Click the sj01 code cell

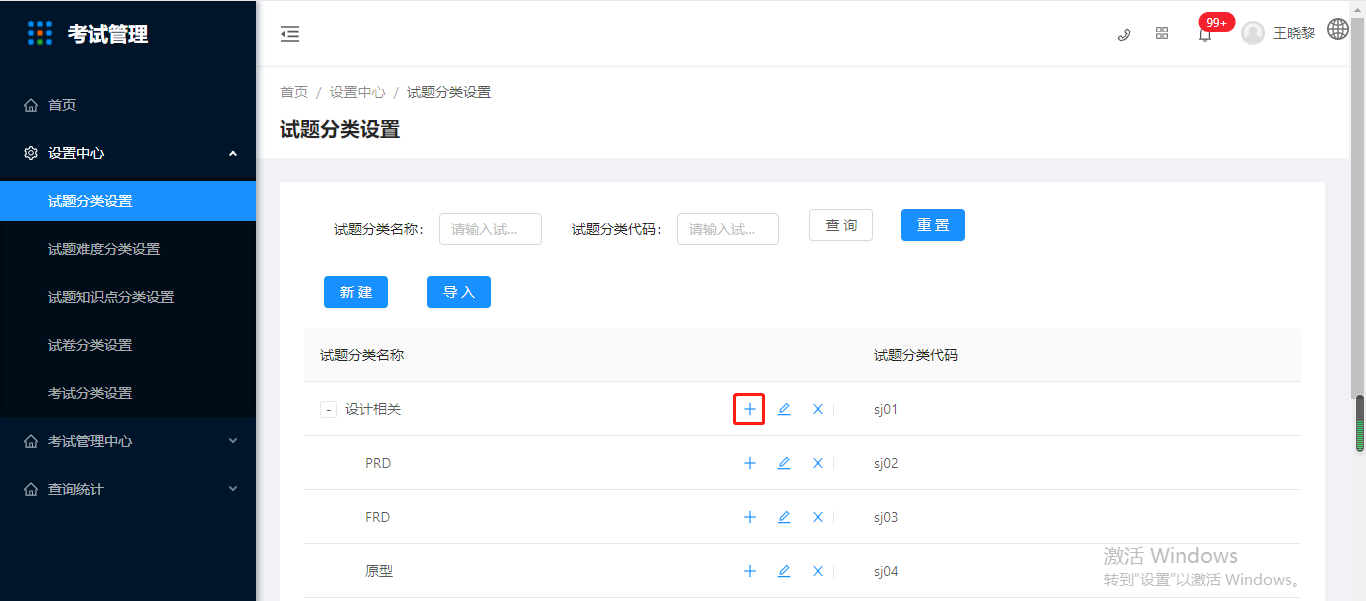click(x=886, y=409)
